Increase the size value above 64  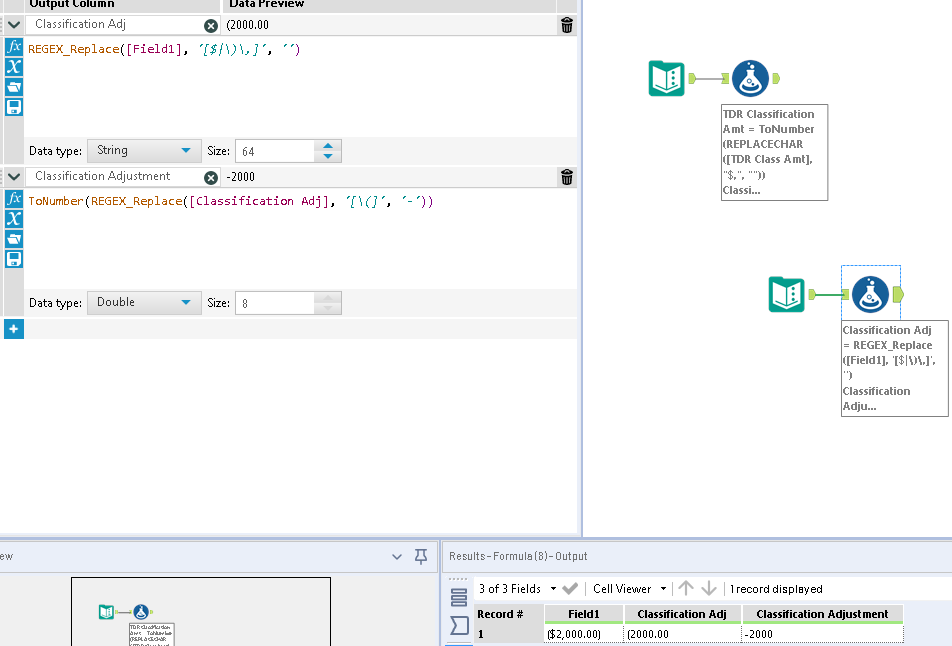point(328,146)
